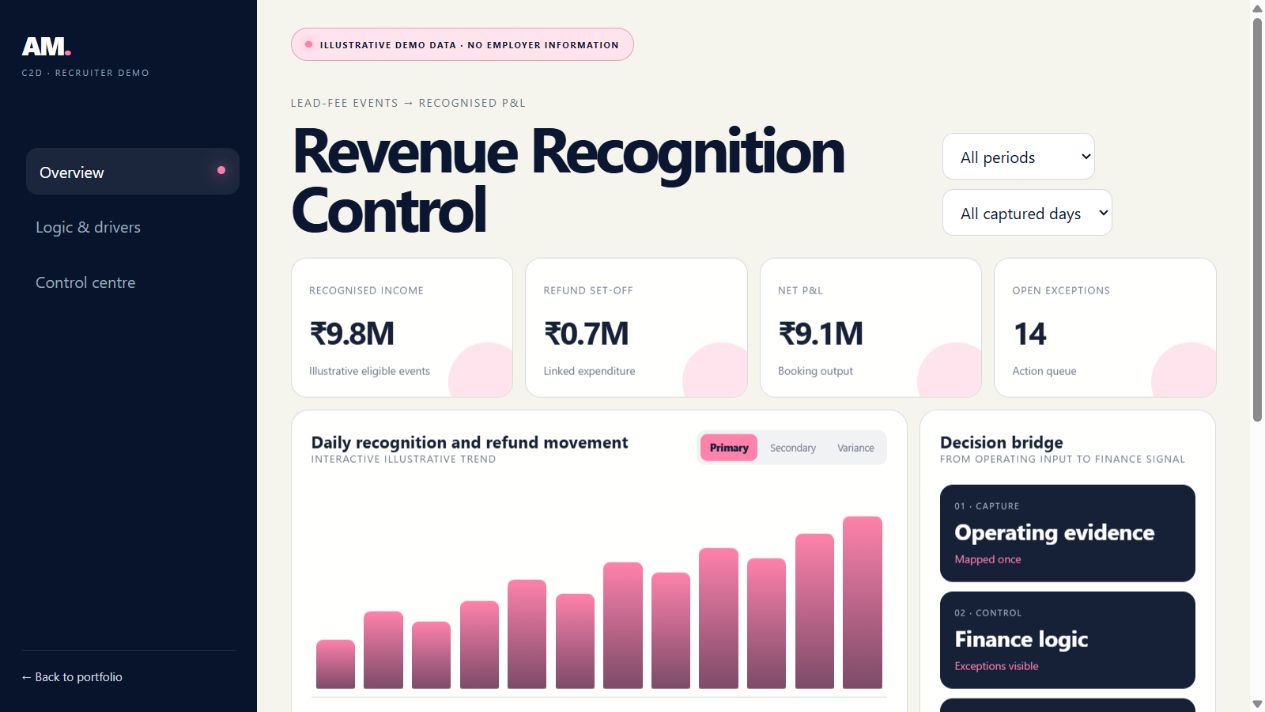Select the Primary chart toggle

[729, 448]
